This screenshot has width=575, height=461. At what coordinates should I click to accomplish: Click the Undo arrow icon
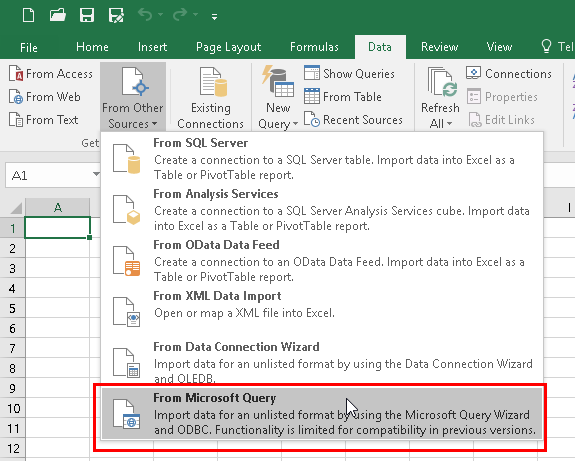(145, 15)
